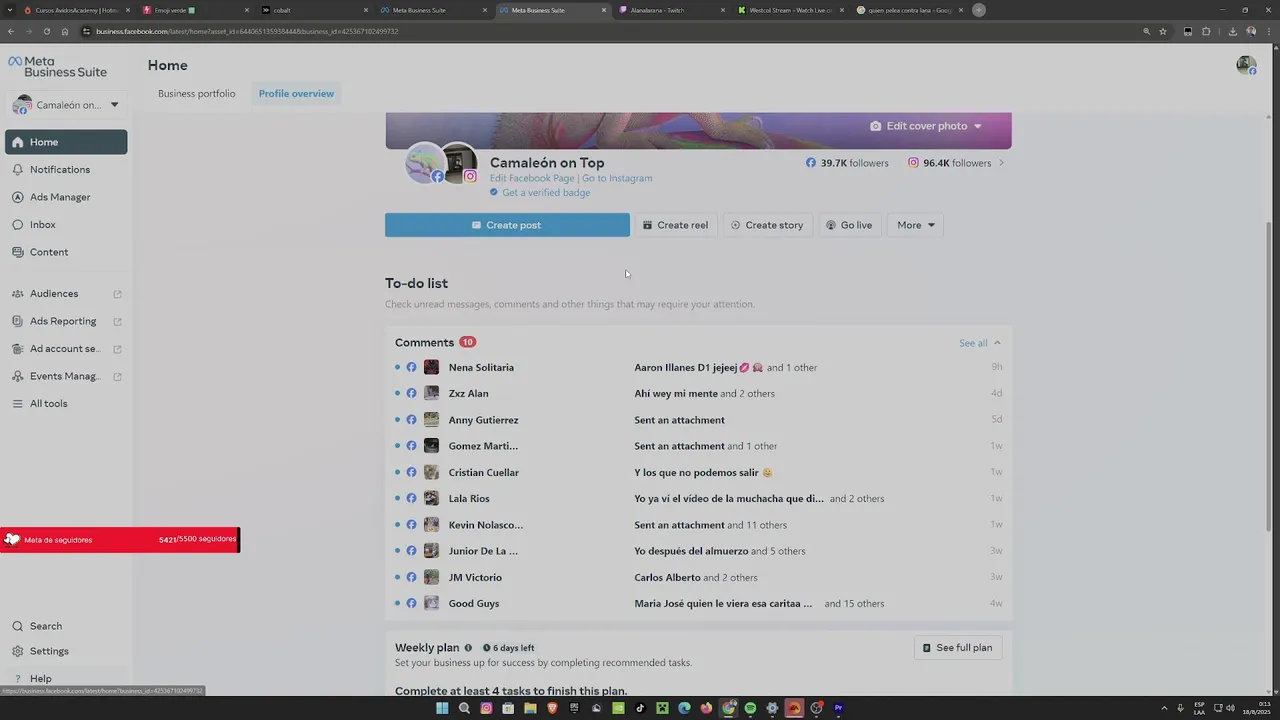Click the Instagram 96.4K followers icon

(x=913, y=163)
